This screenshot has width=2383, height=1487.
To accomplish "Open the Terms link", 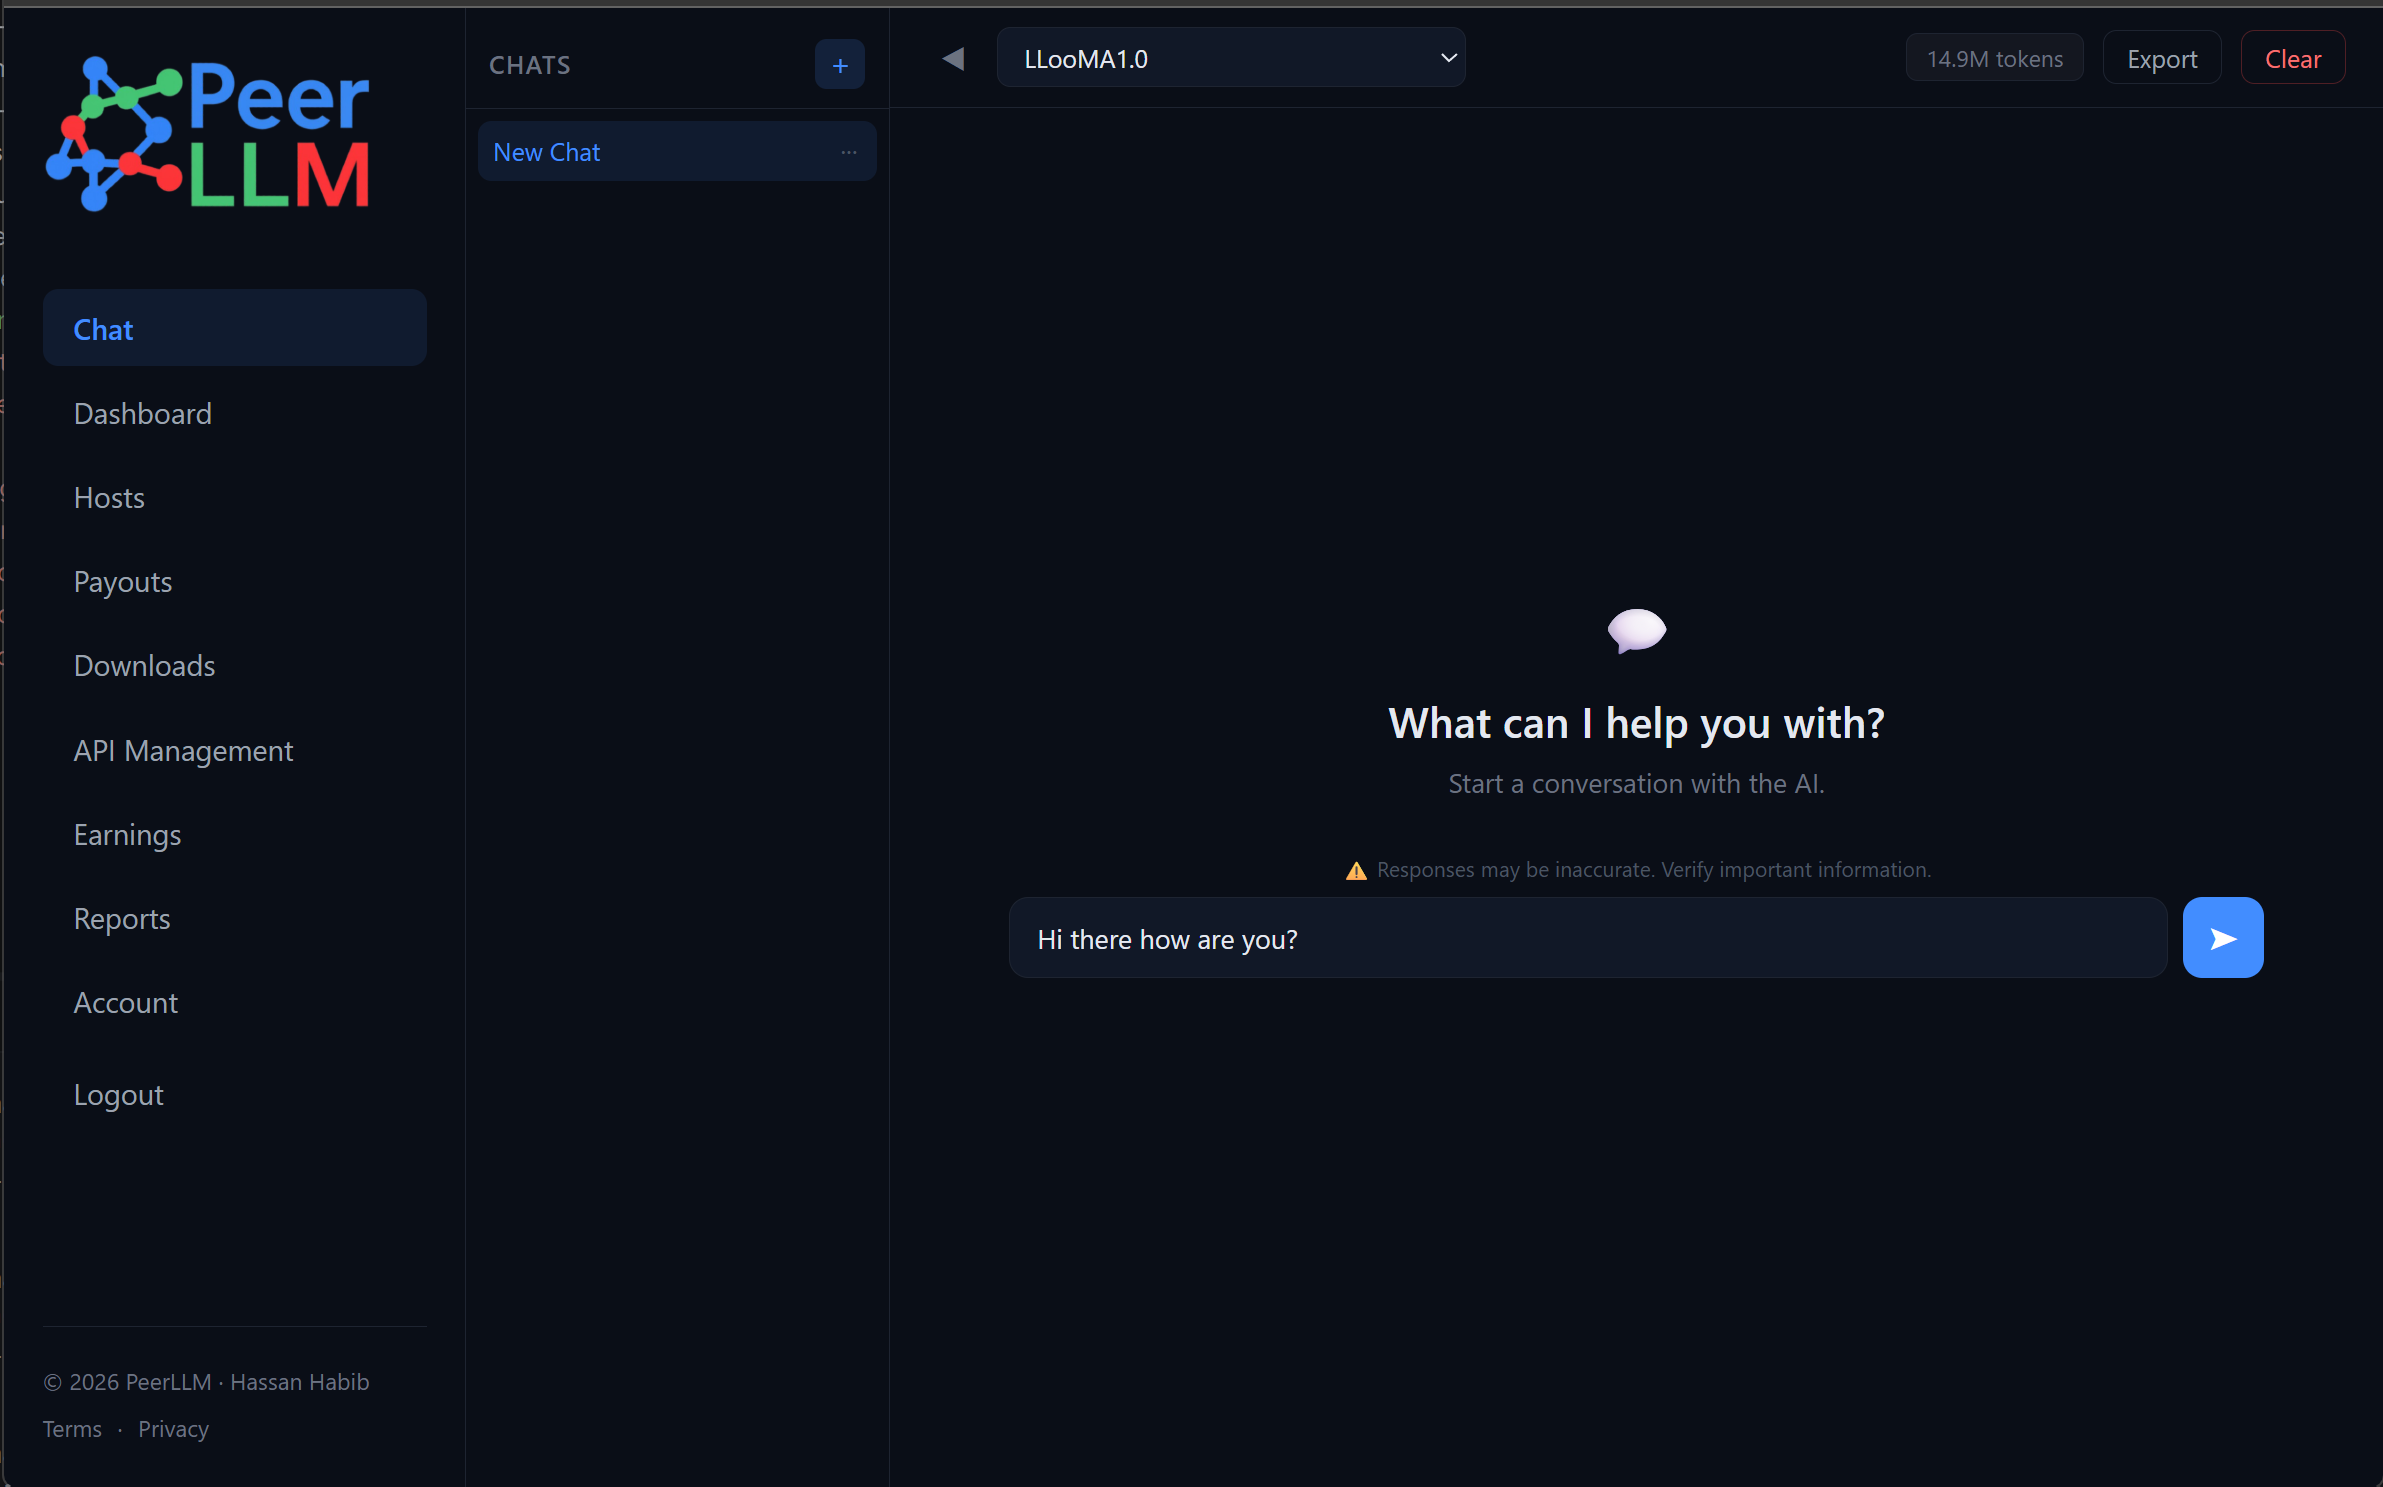I will pos(72,1429).
